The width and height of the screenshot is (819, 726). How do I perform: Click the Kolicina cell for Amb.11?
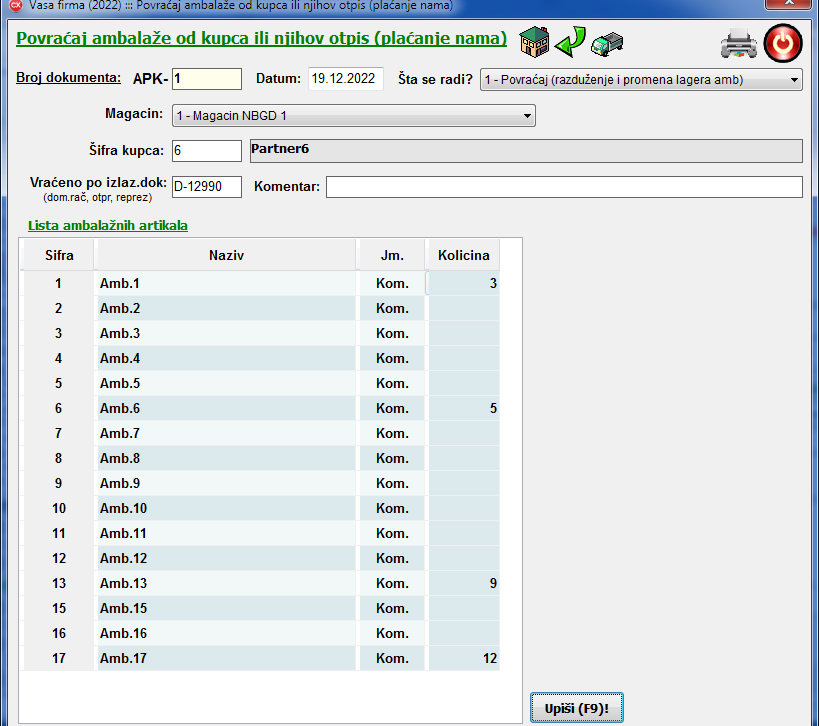[x=463, y=534]
